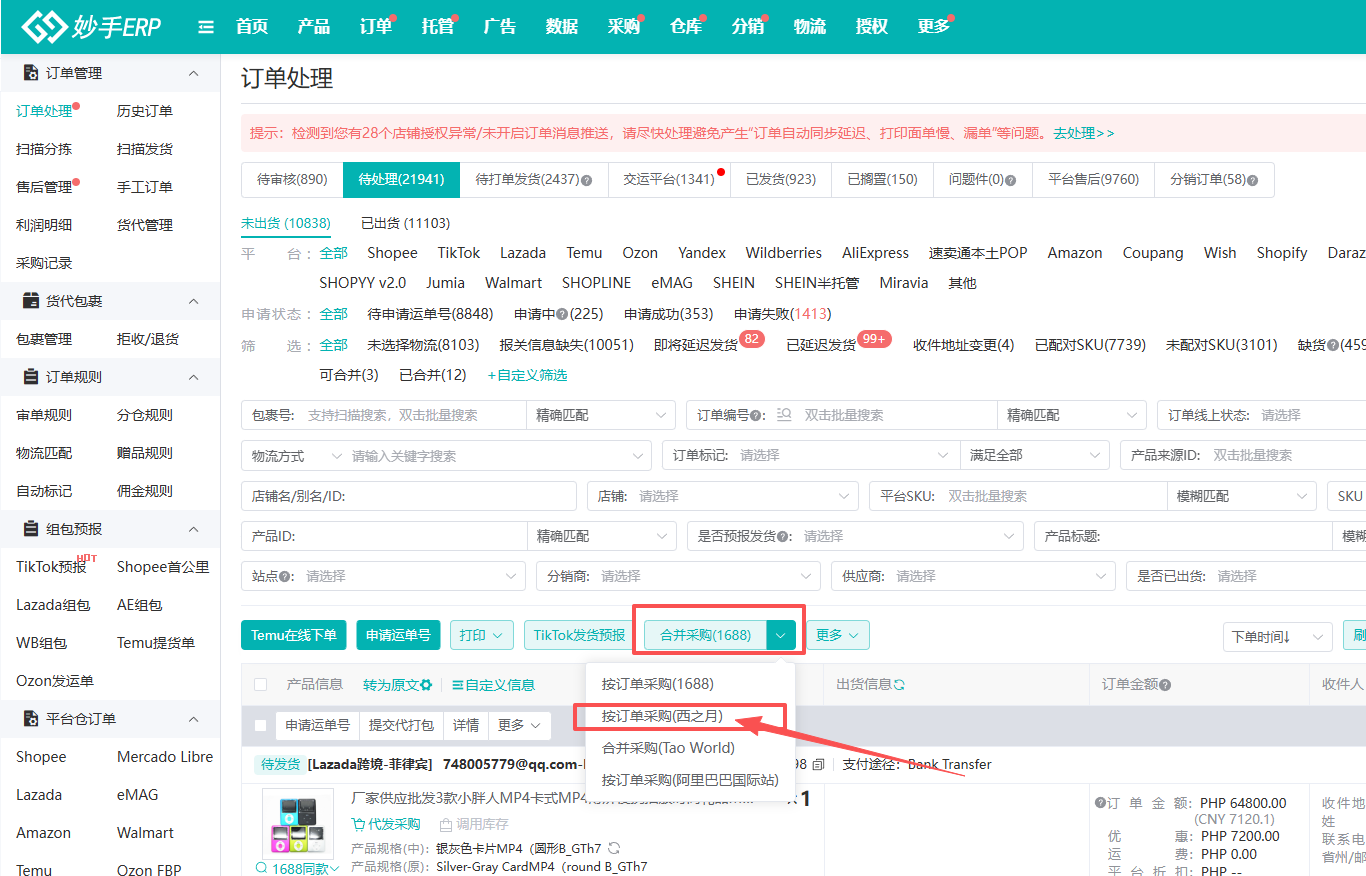Click the 平台仓订单 section icon
The height and width of the screenshot is (876, 1366).
click(x=30, y=719)
